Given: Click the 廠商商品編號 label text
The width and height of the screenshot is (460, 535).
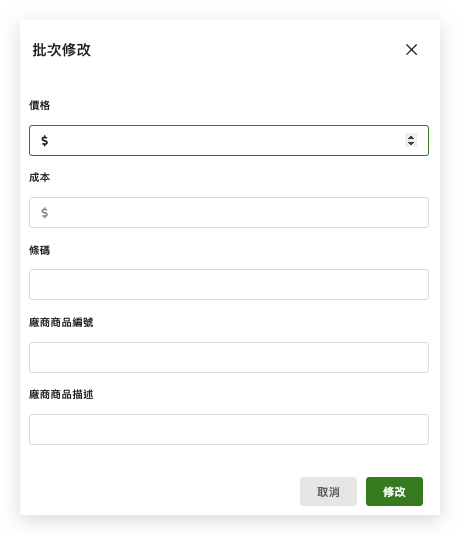Looking at the screenshot, I should click(61, 322).
